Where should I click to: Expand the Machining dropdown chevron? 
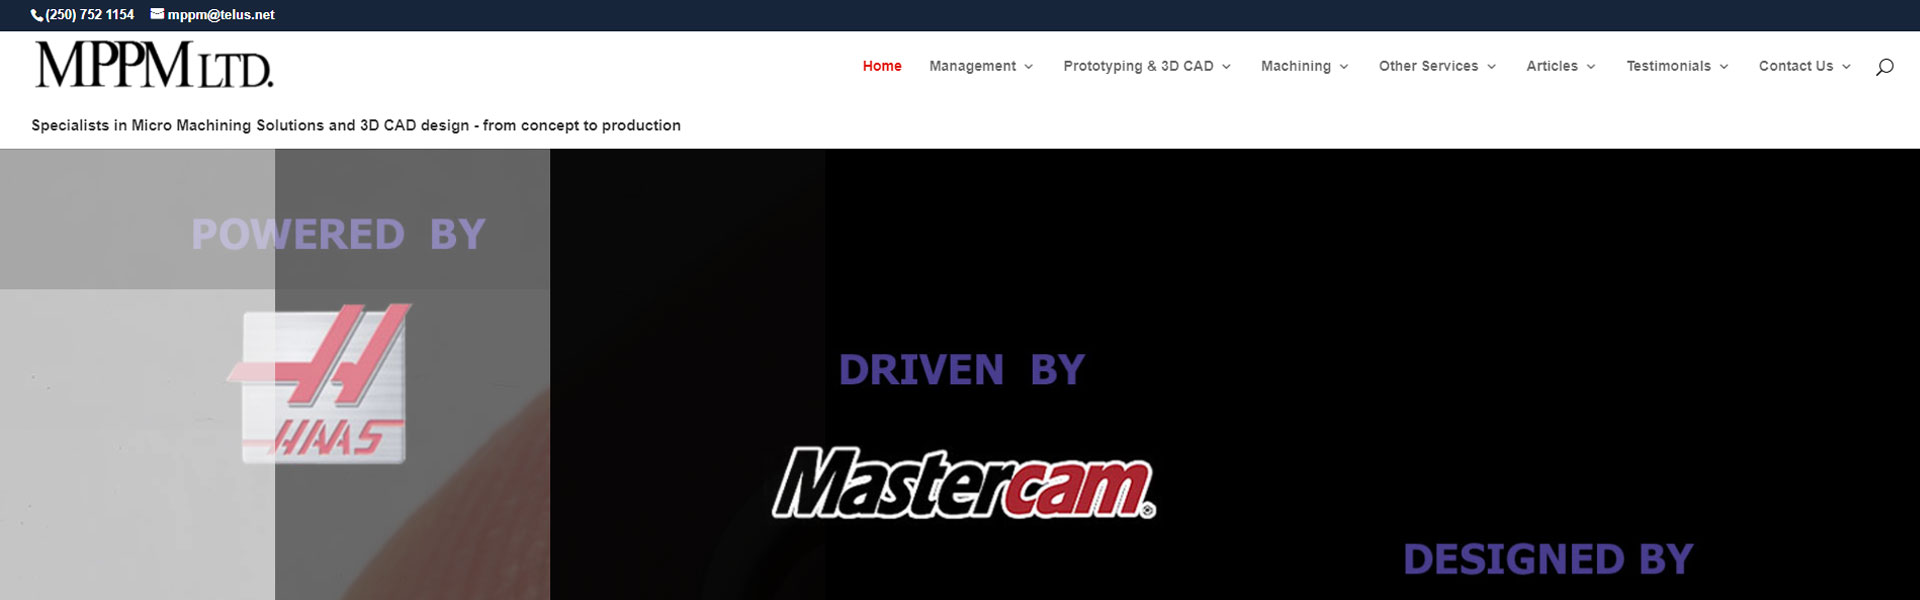pos(1344,67)
